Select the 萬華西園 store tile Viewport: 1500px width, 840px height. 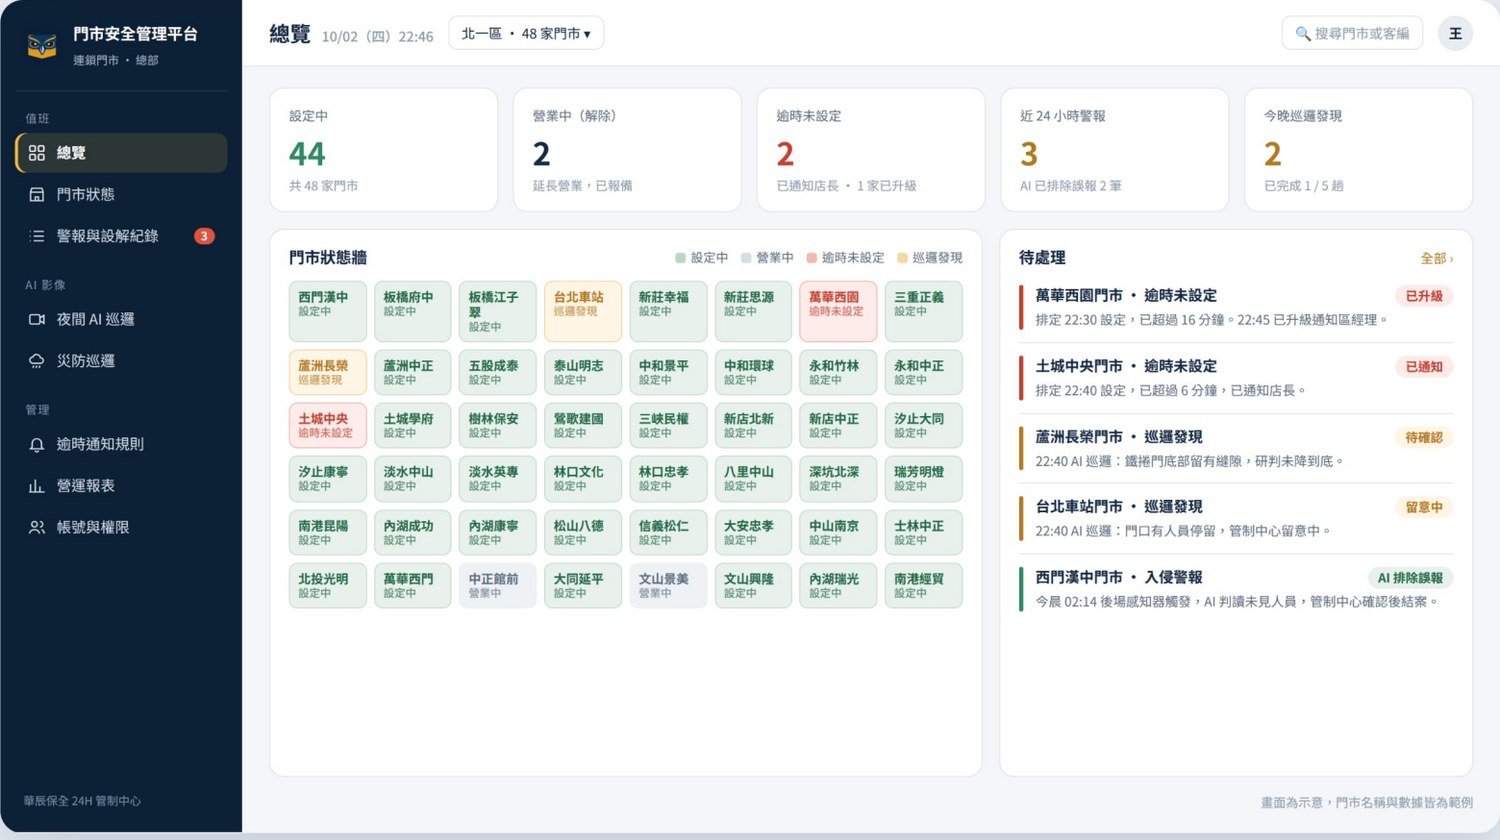coord(838,311)
